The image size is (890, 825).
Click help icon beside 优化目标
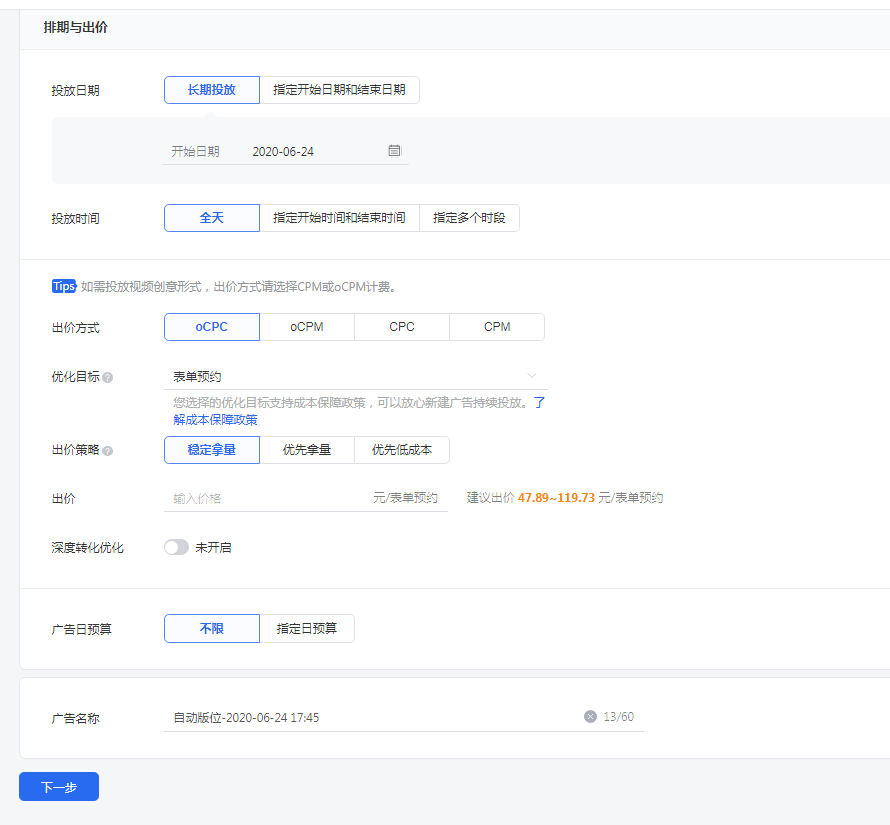(108, 378)
